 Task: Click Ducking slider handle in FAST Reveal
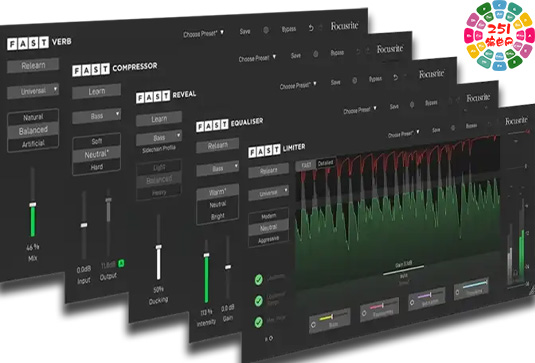click(159, 247)
